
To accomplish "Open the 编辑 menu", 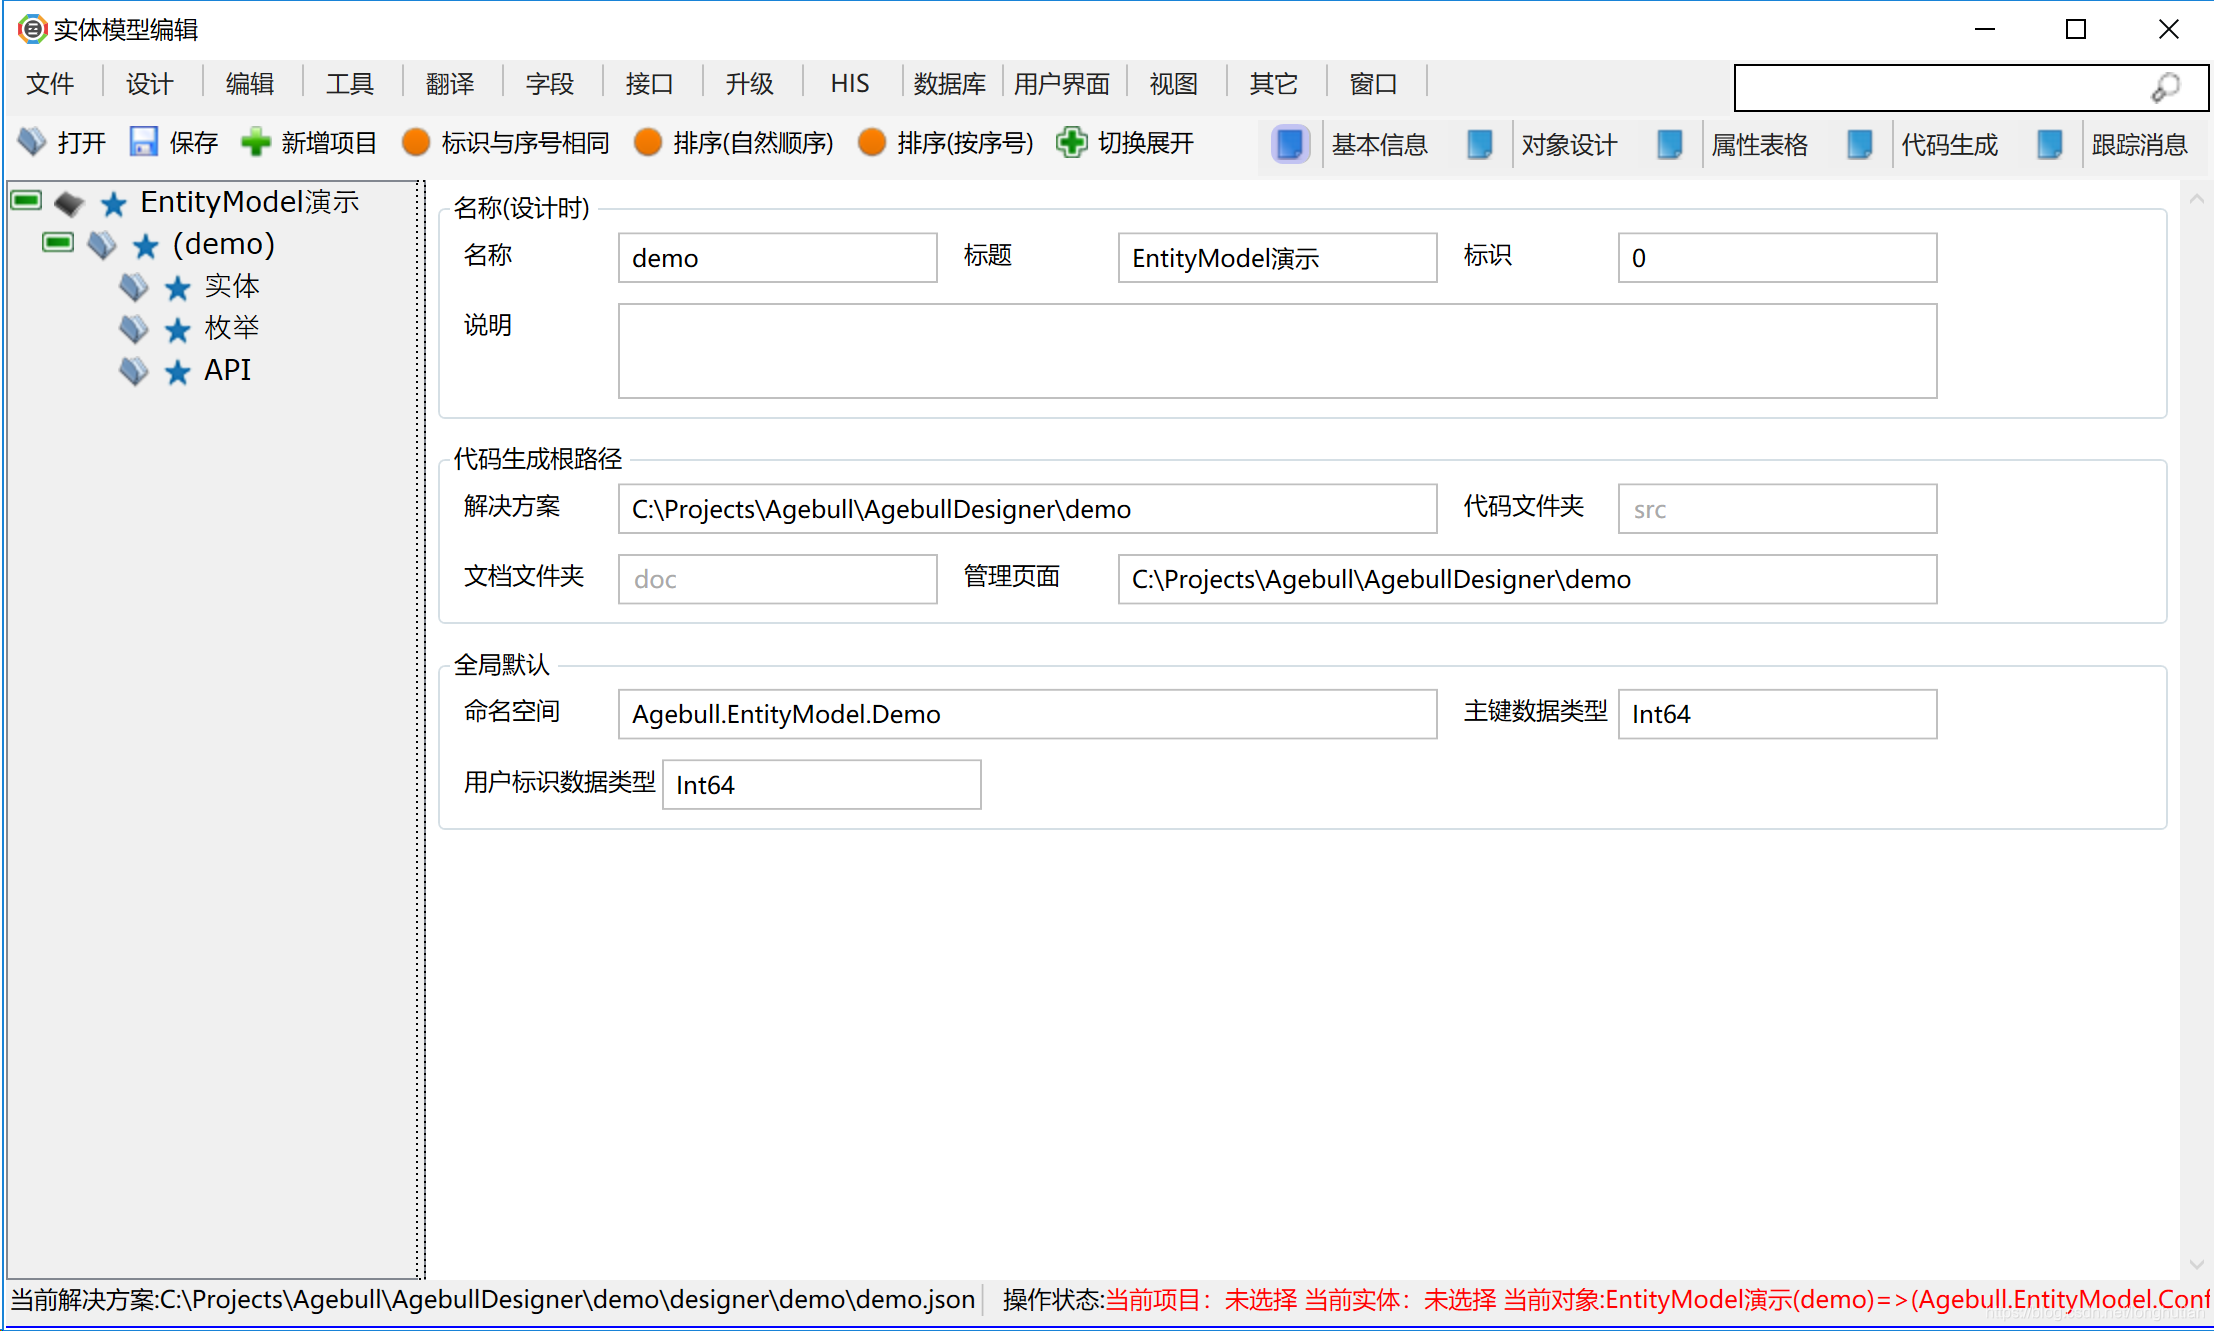I will click(x=250, y=84).
